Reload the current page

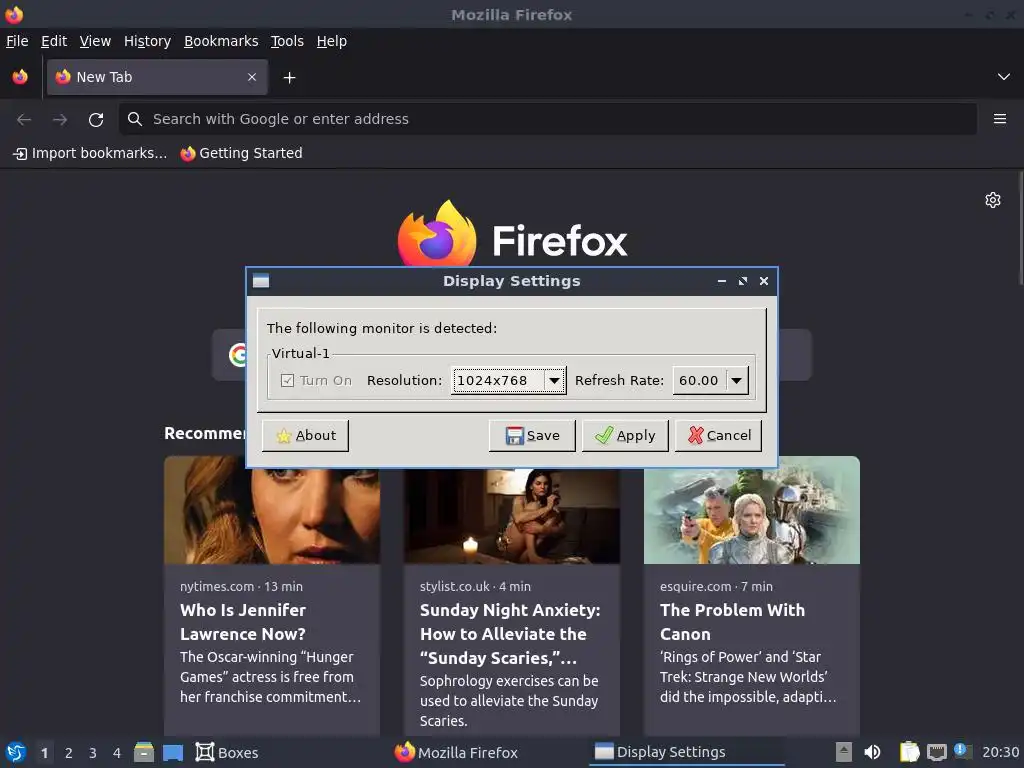(x=96, y=120)
